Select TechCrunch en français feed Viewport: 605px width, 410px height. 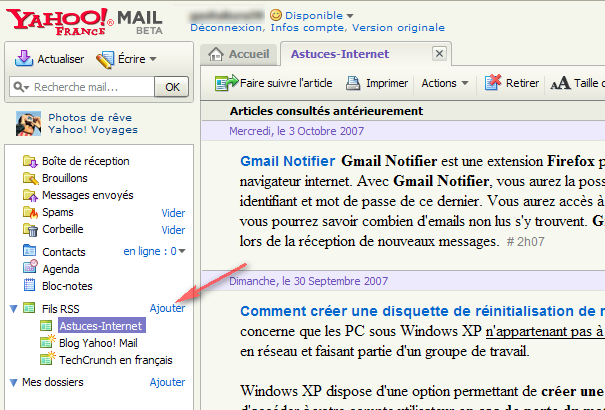(x=116, y=360)
